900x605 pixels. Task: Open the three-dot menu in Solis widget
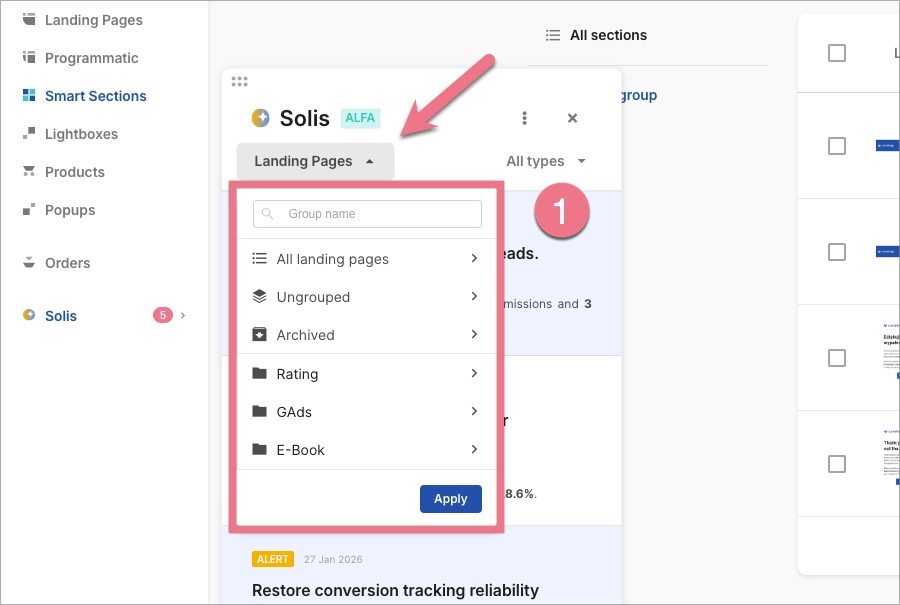[x=524, y=117]
